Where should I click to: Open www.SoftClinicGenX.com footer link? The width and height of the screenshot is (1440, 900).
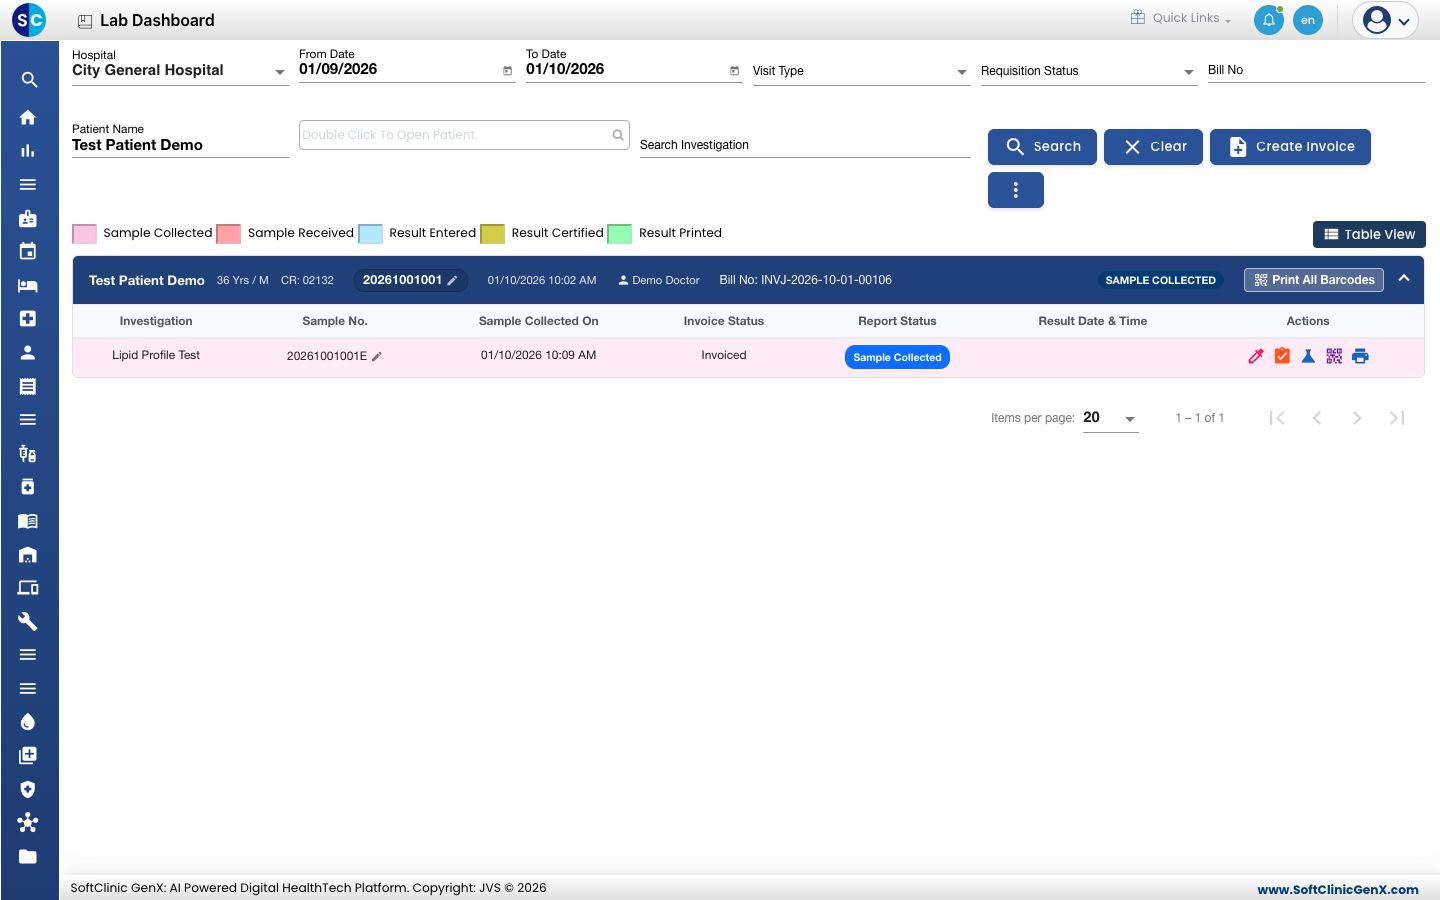point(1337,889)
